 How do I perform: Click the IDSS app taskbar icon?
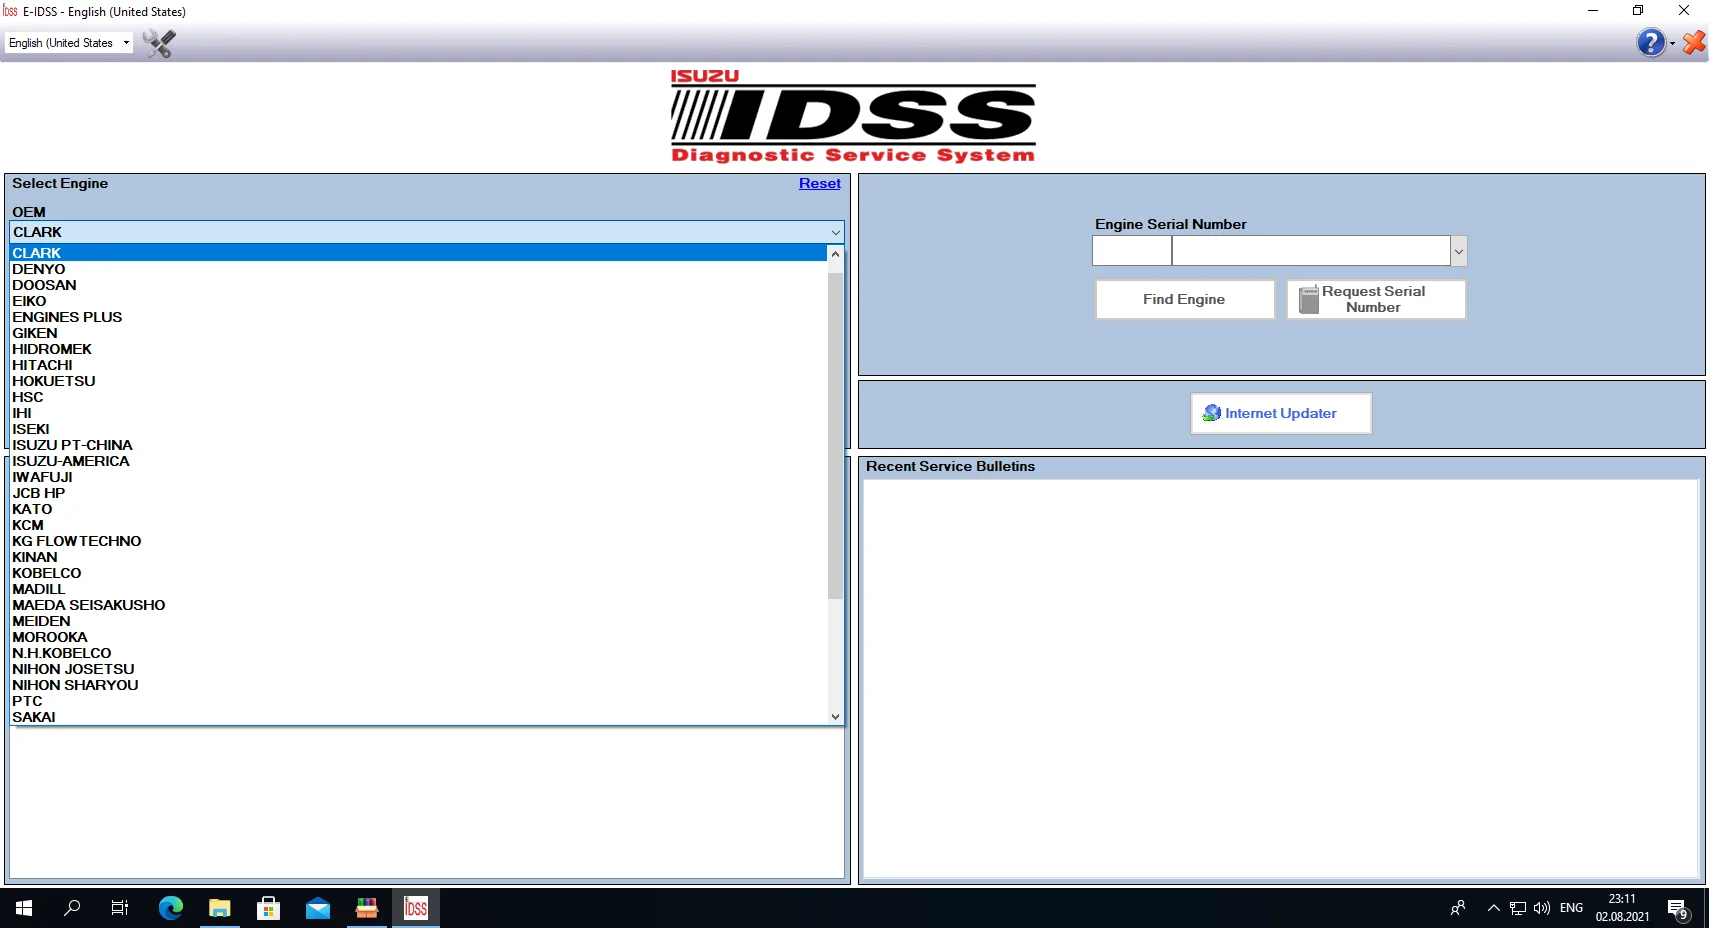coord(416,908)
